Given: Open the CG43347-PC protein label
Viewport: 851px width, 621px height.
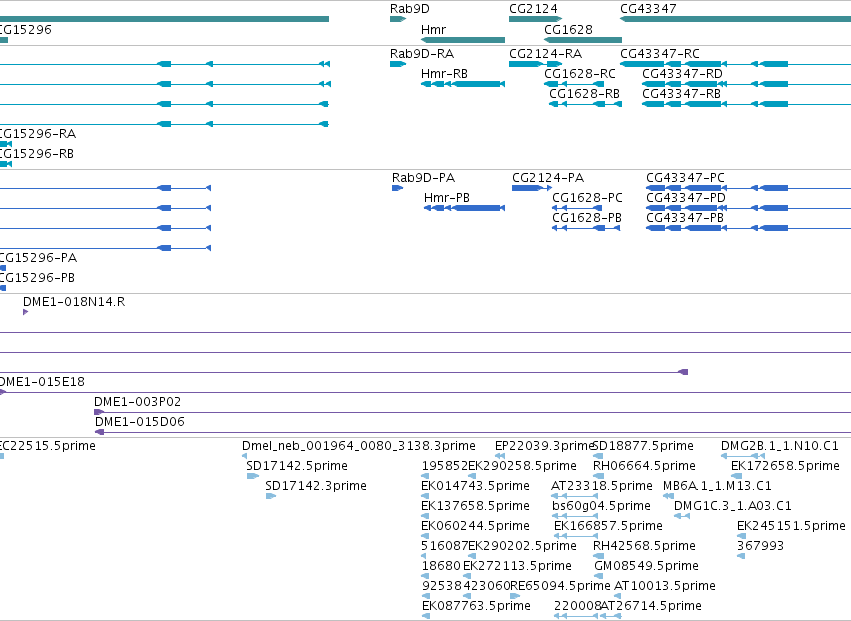Looking at the screenshot, I should 685,178.
